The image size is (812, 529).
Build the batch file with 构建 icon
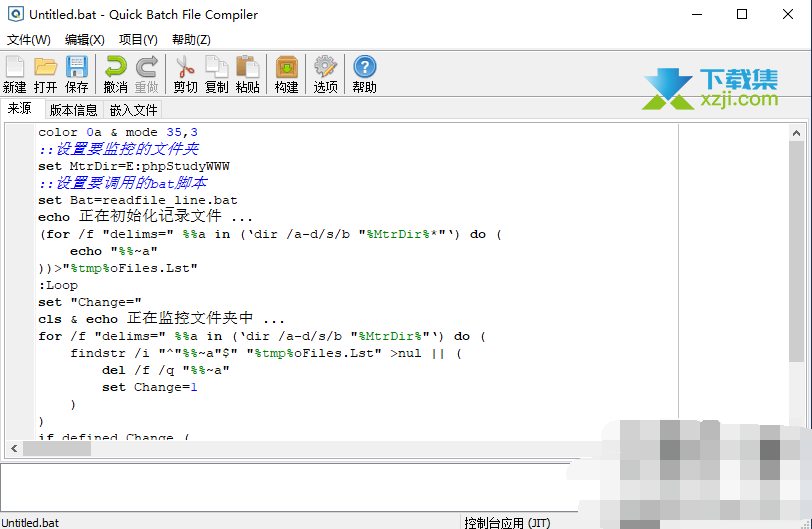point(286,74)
